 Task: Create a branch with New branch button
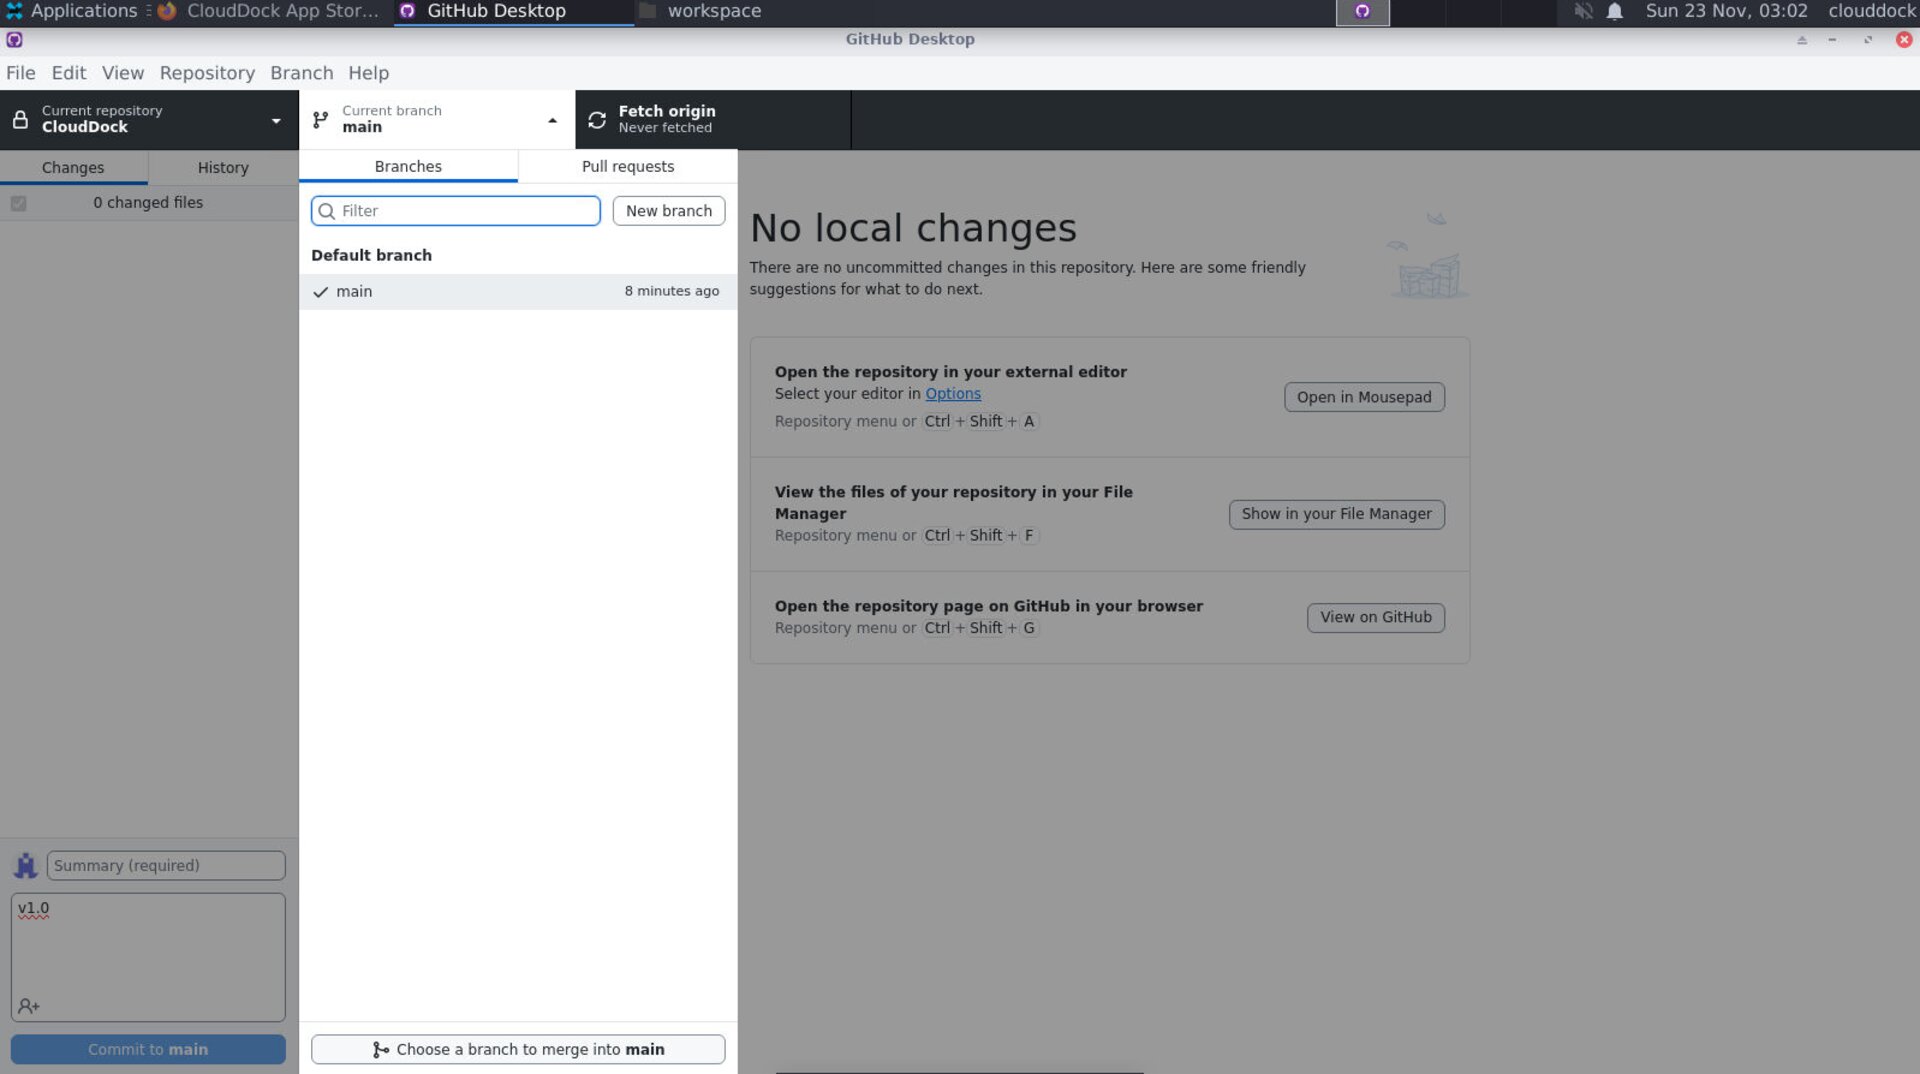pyautogui.click(x=668, y=210)
